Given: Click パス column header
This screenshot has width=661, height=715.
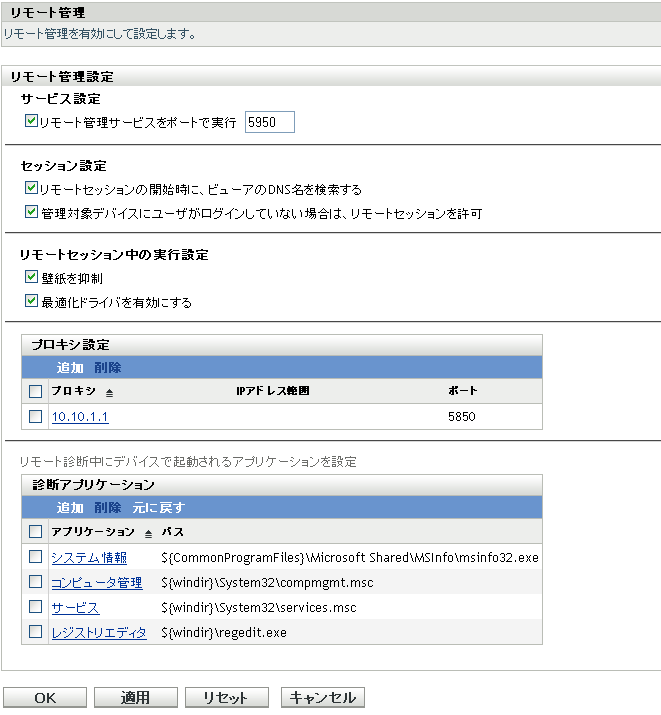Looking at the screenshot, I should (x=172, y=532).
